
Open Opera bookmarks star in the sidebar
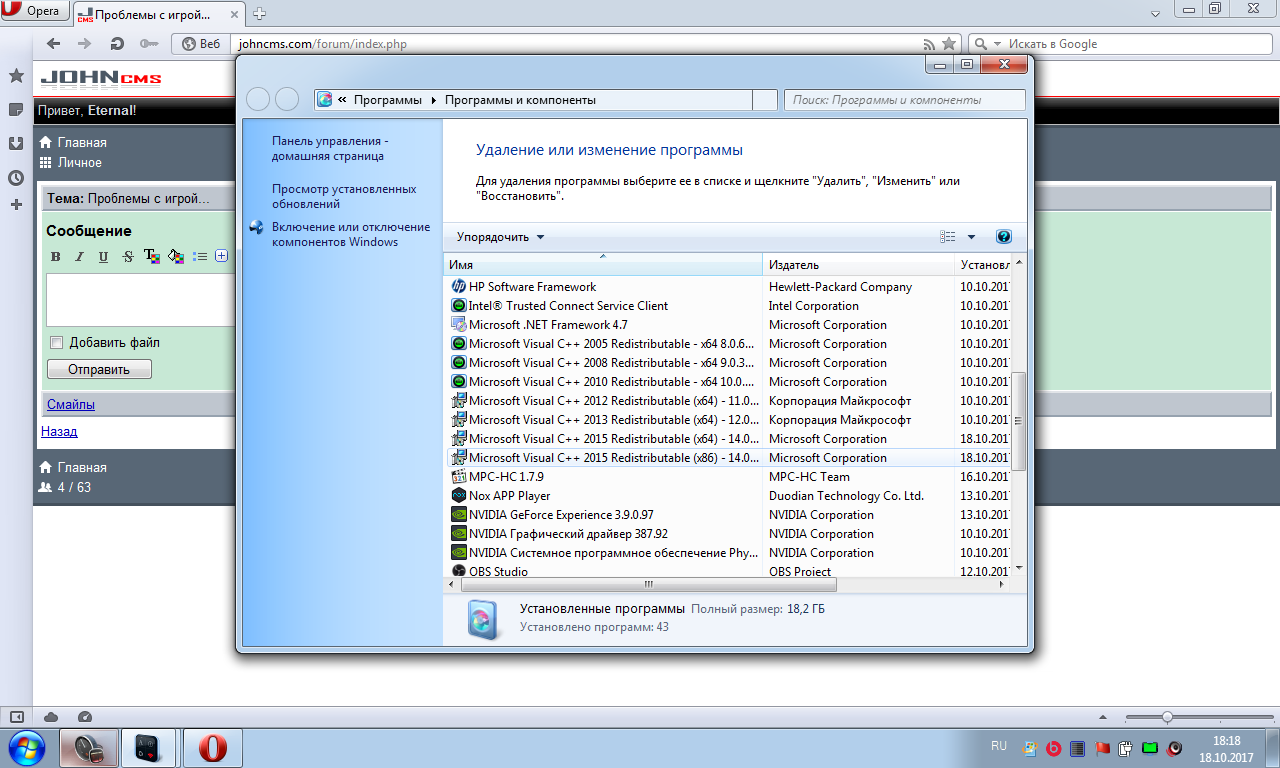(16, 76)
